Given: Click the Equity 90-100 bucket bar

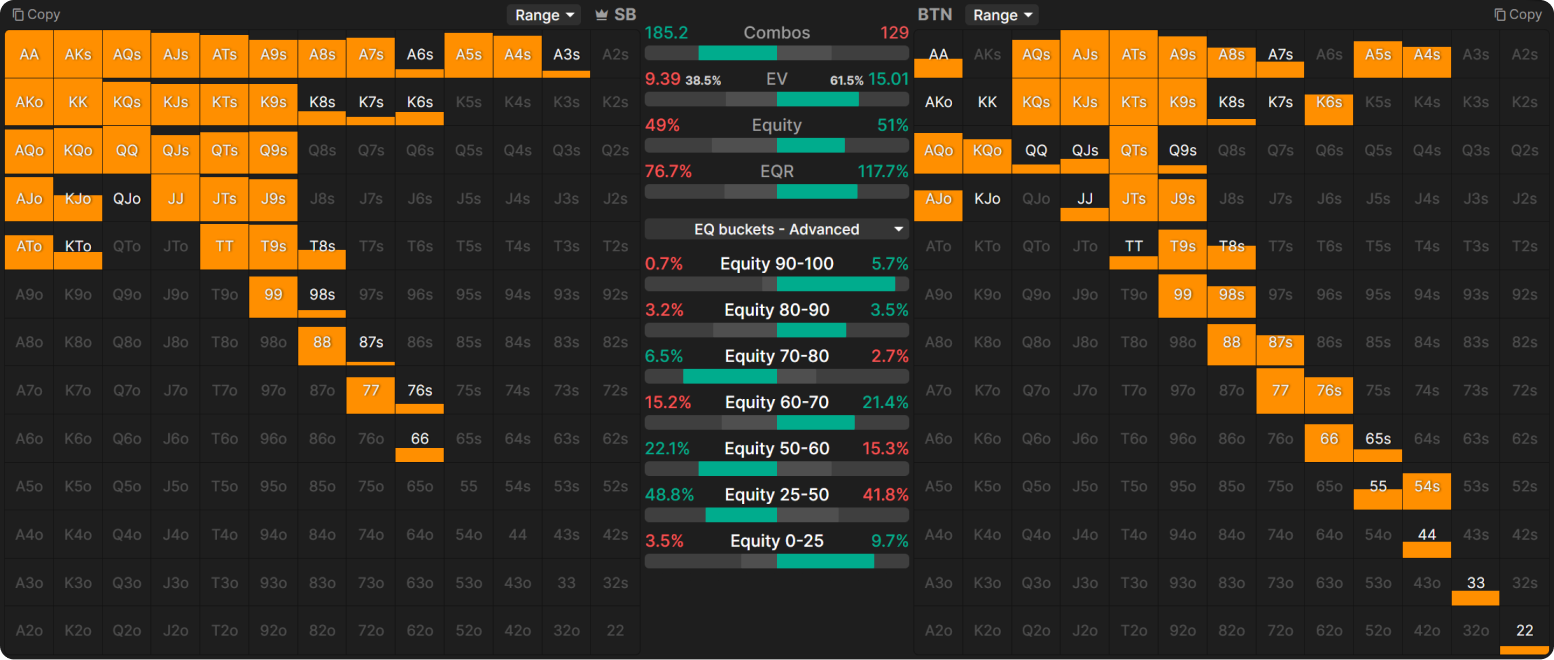Looking at the screenshot, I should 777,284.
